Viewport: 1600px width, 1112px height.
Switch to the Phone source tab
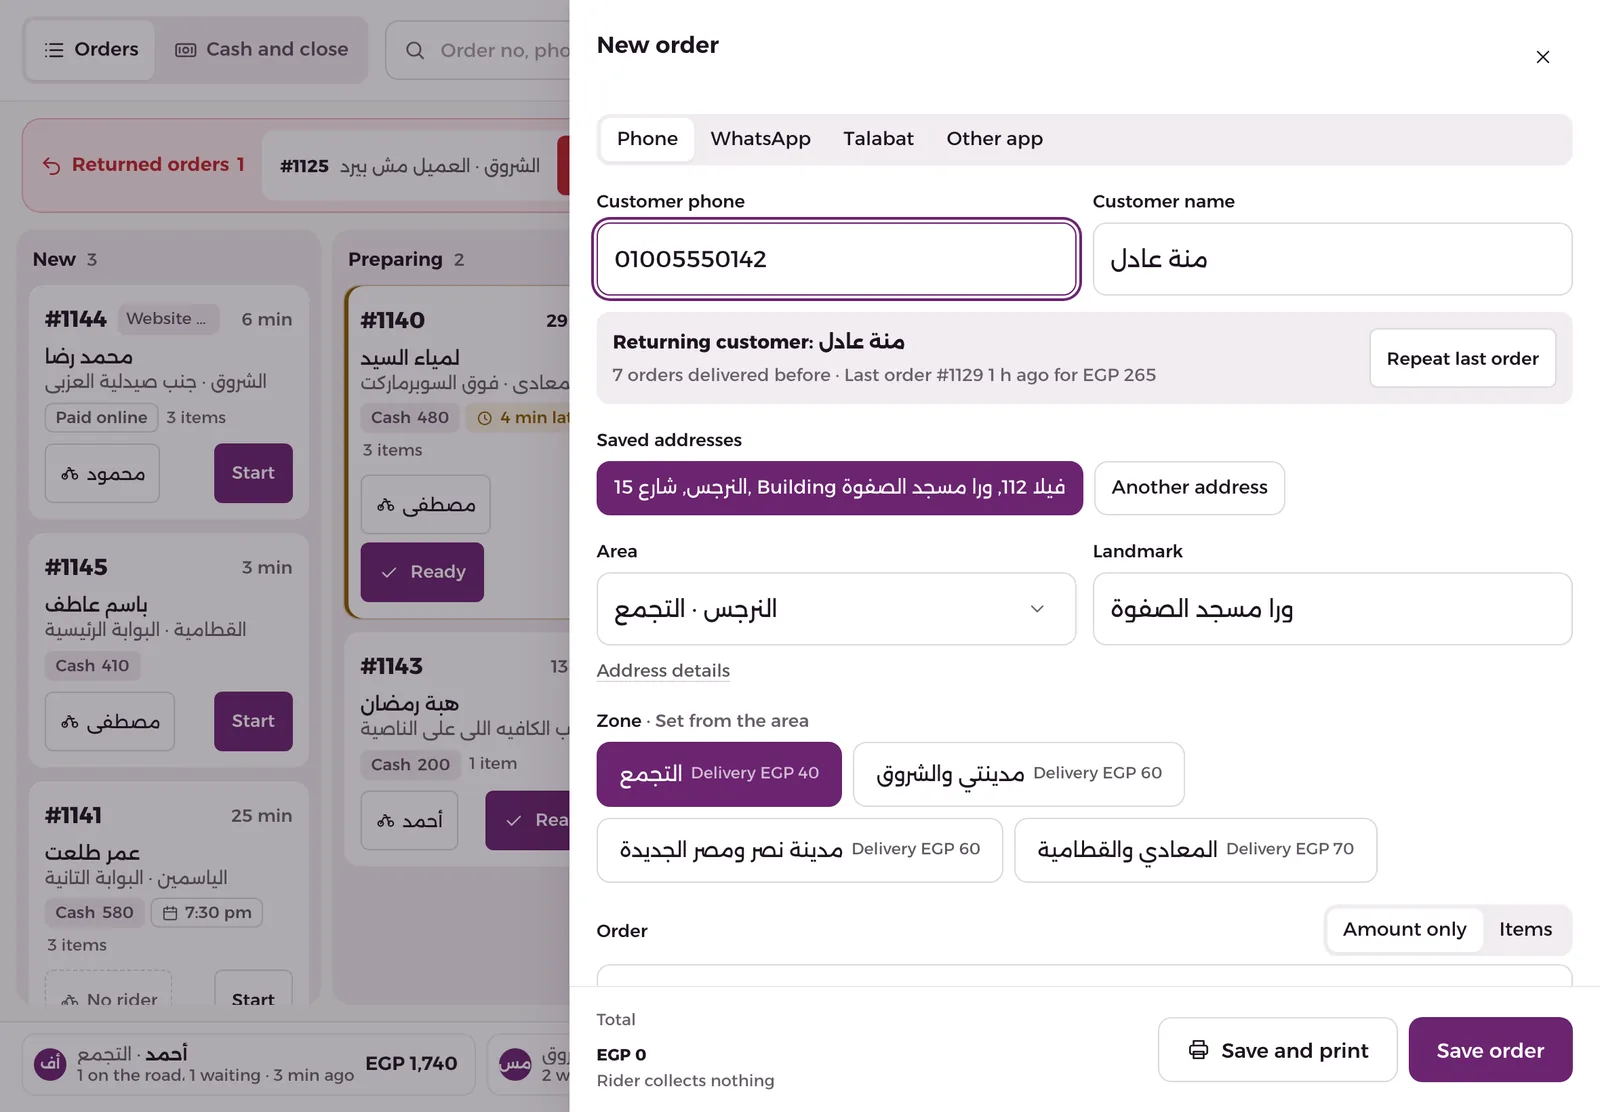click(647, 139)
